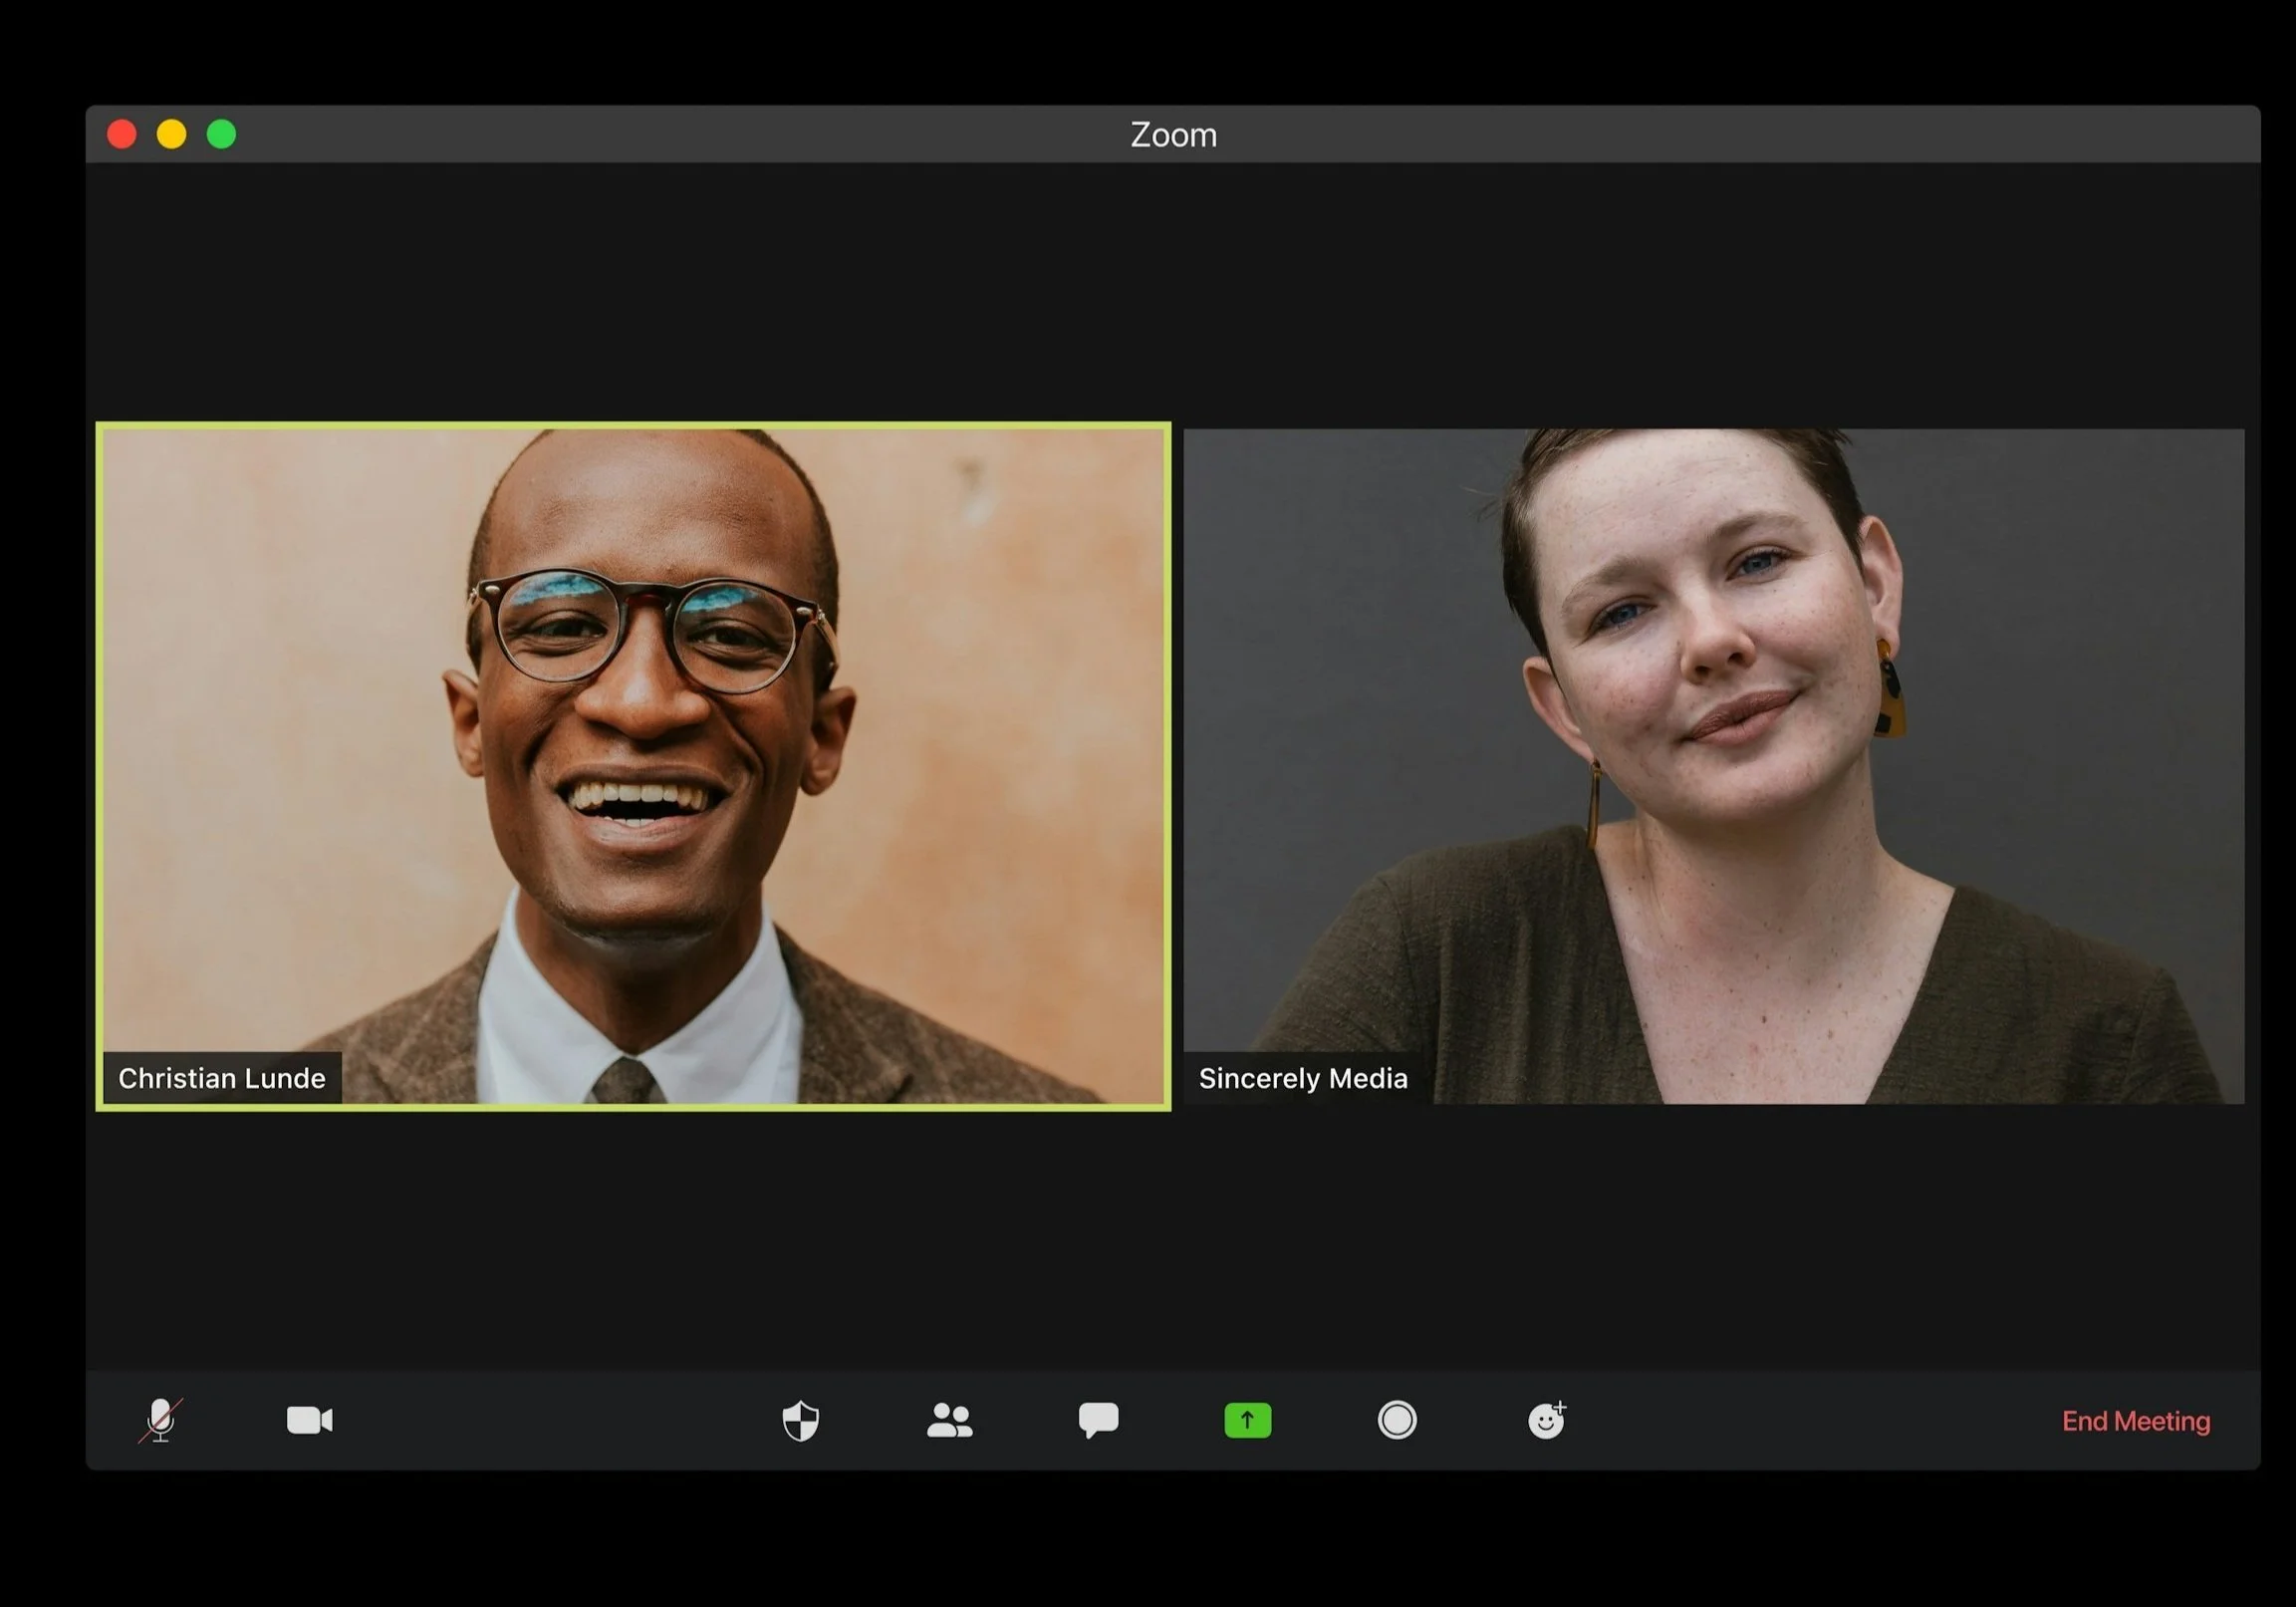
Task: Close the Zoom window with the red button
Action: click(122, 134)
